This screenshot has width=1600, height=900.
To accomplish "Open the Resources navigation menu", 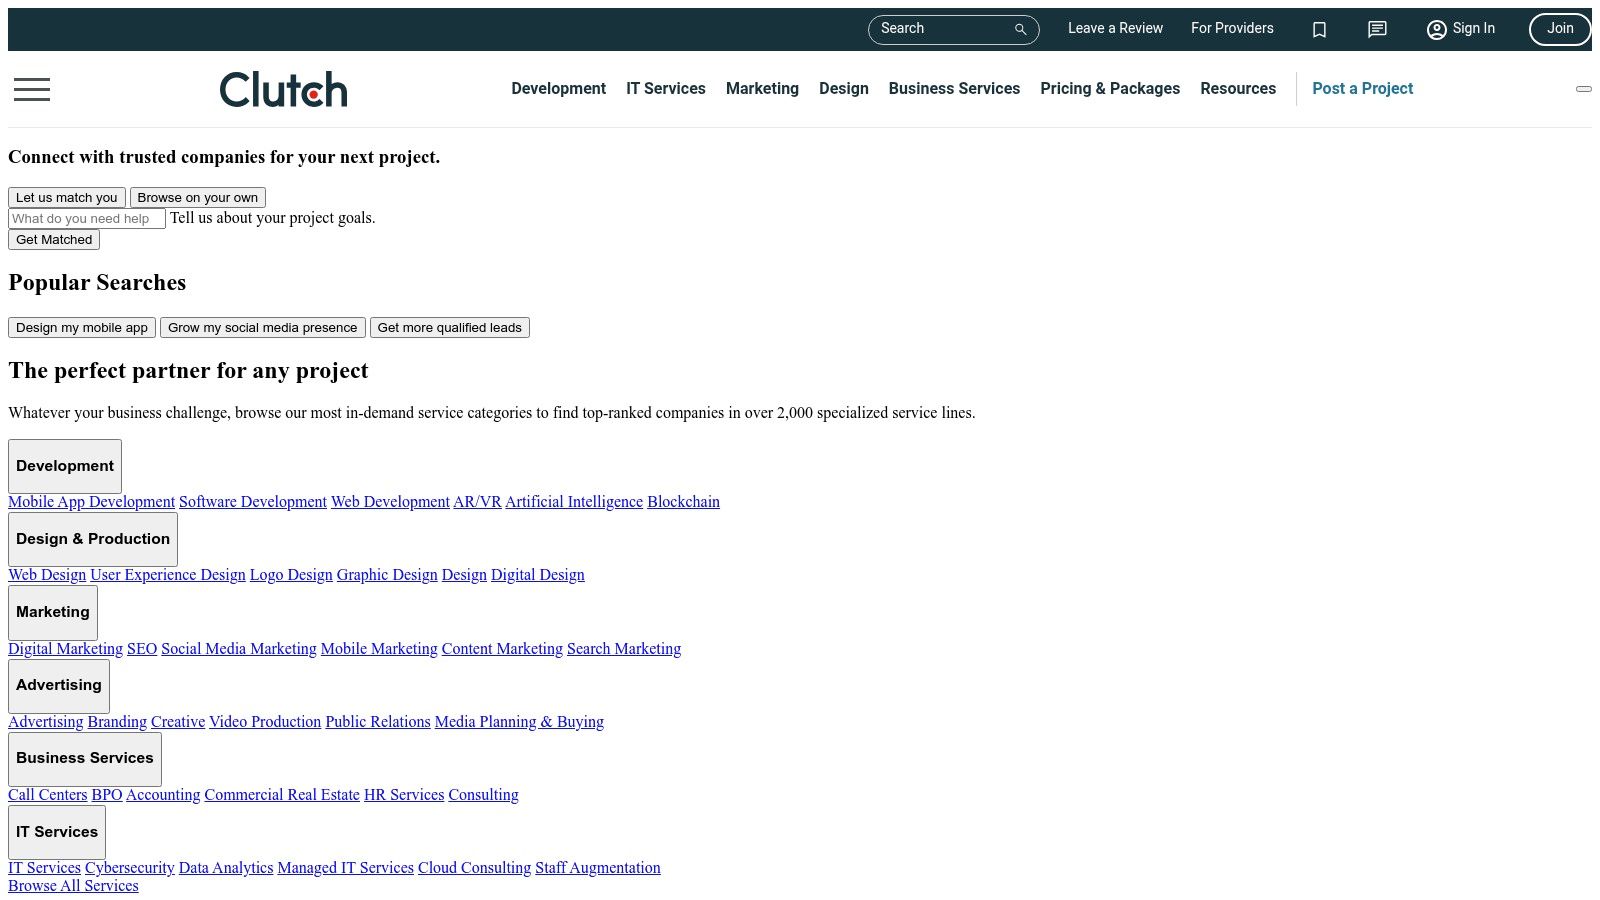I will (x=1238, y=88).
